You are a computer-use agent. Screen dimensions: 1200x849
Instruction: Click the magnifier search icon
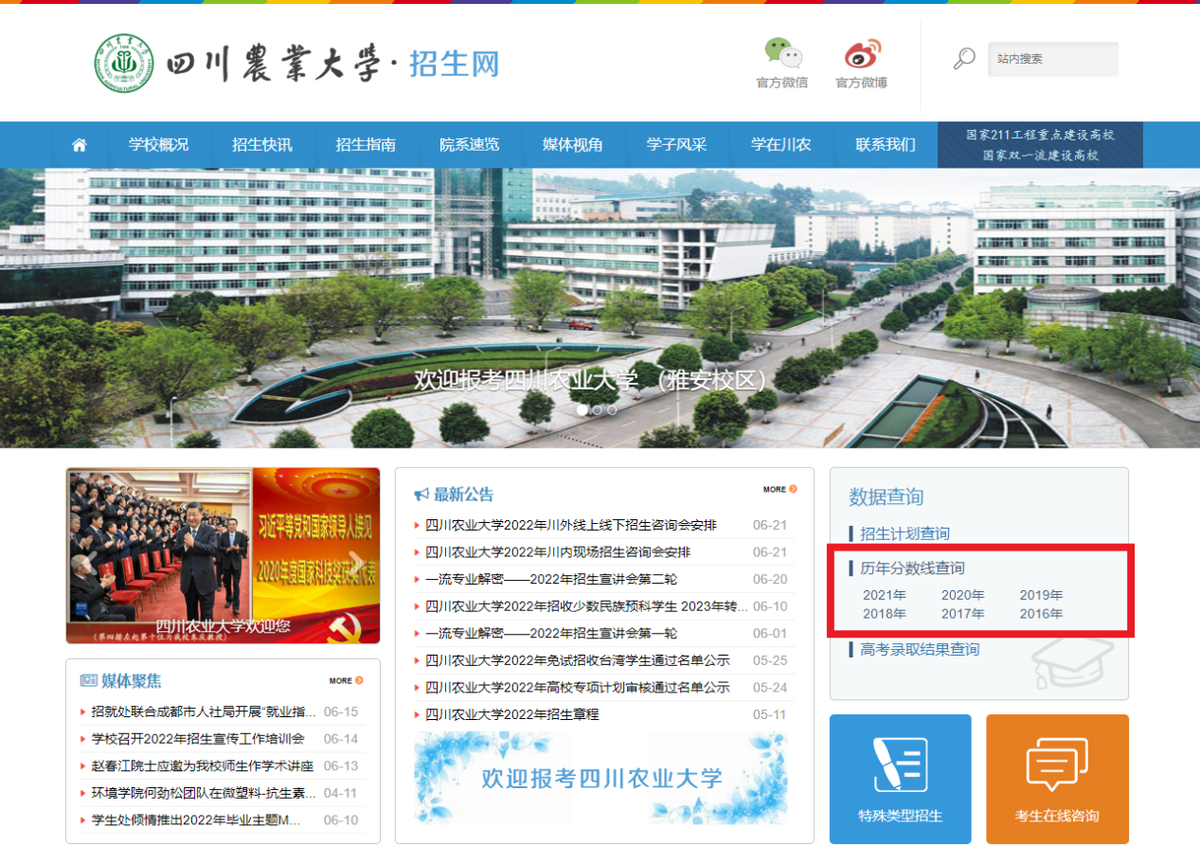(963, 58)
